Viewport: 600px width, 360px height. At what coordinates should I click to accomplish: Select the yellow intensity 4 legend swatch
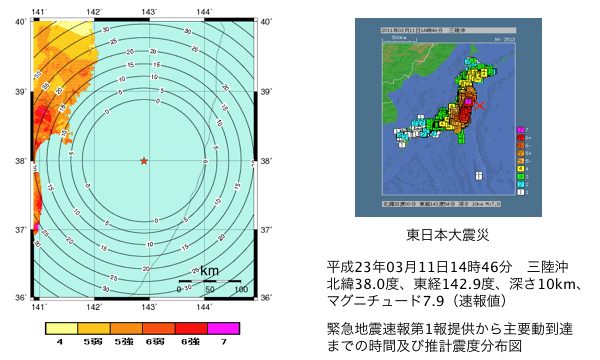click(62, 328)
